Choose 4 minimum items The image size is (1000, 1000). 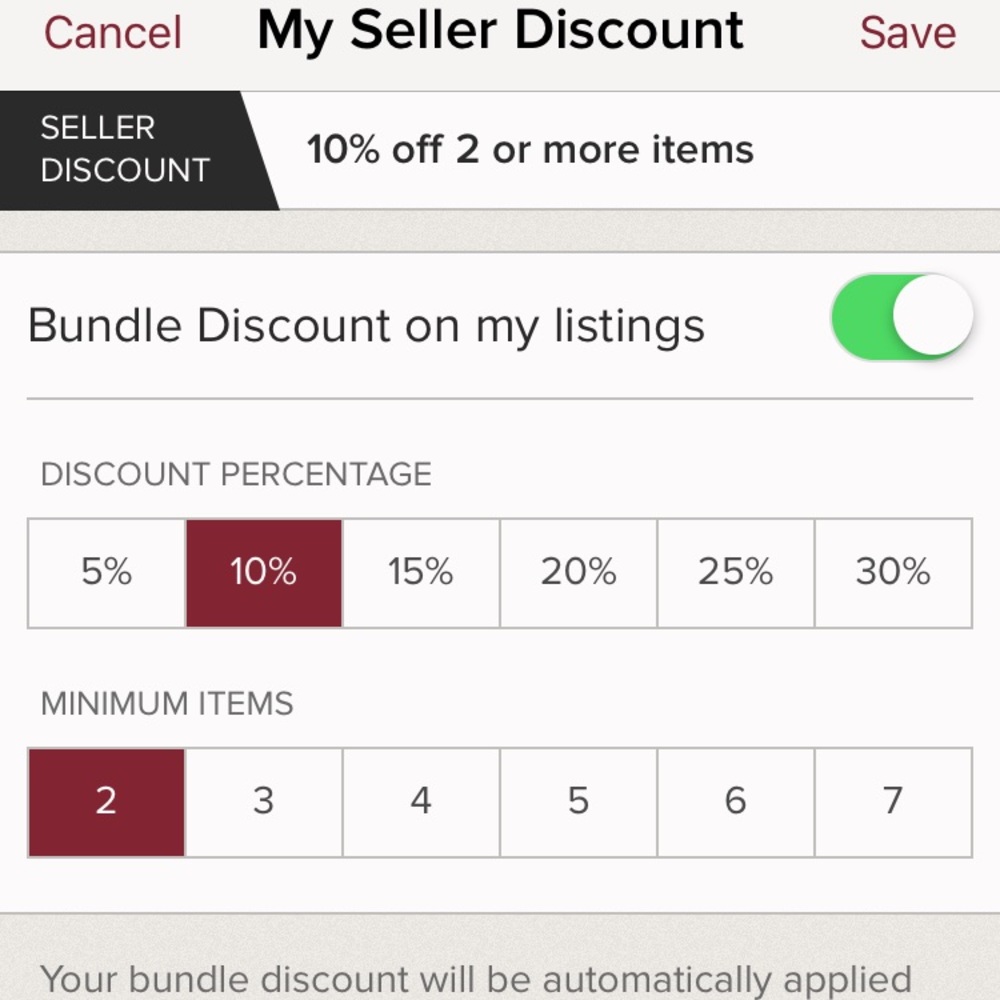[x=421, y=802]
